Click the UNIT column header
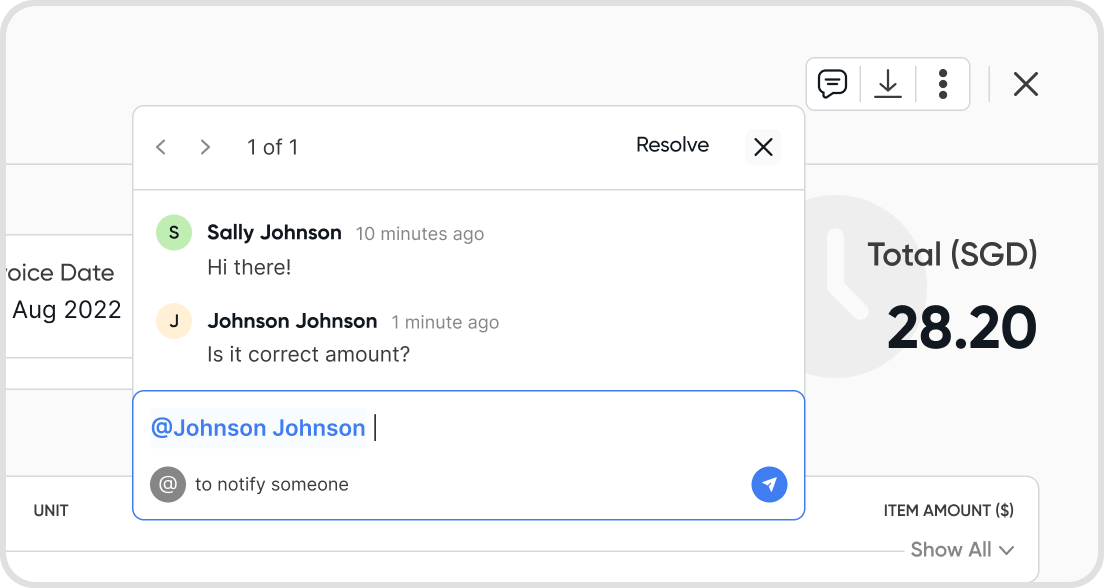1104x588 pixels. 51,511
